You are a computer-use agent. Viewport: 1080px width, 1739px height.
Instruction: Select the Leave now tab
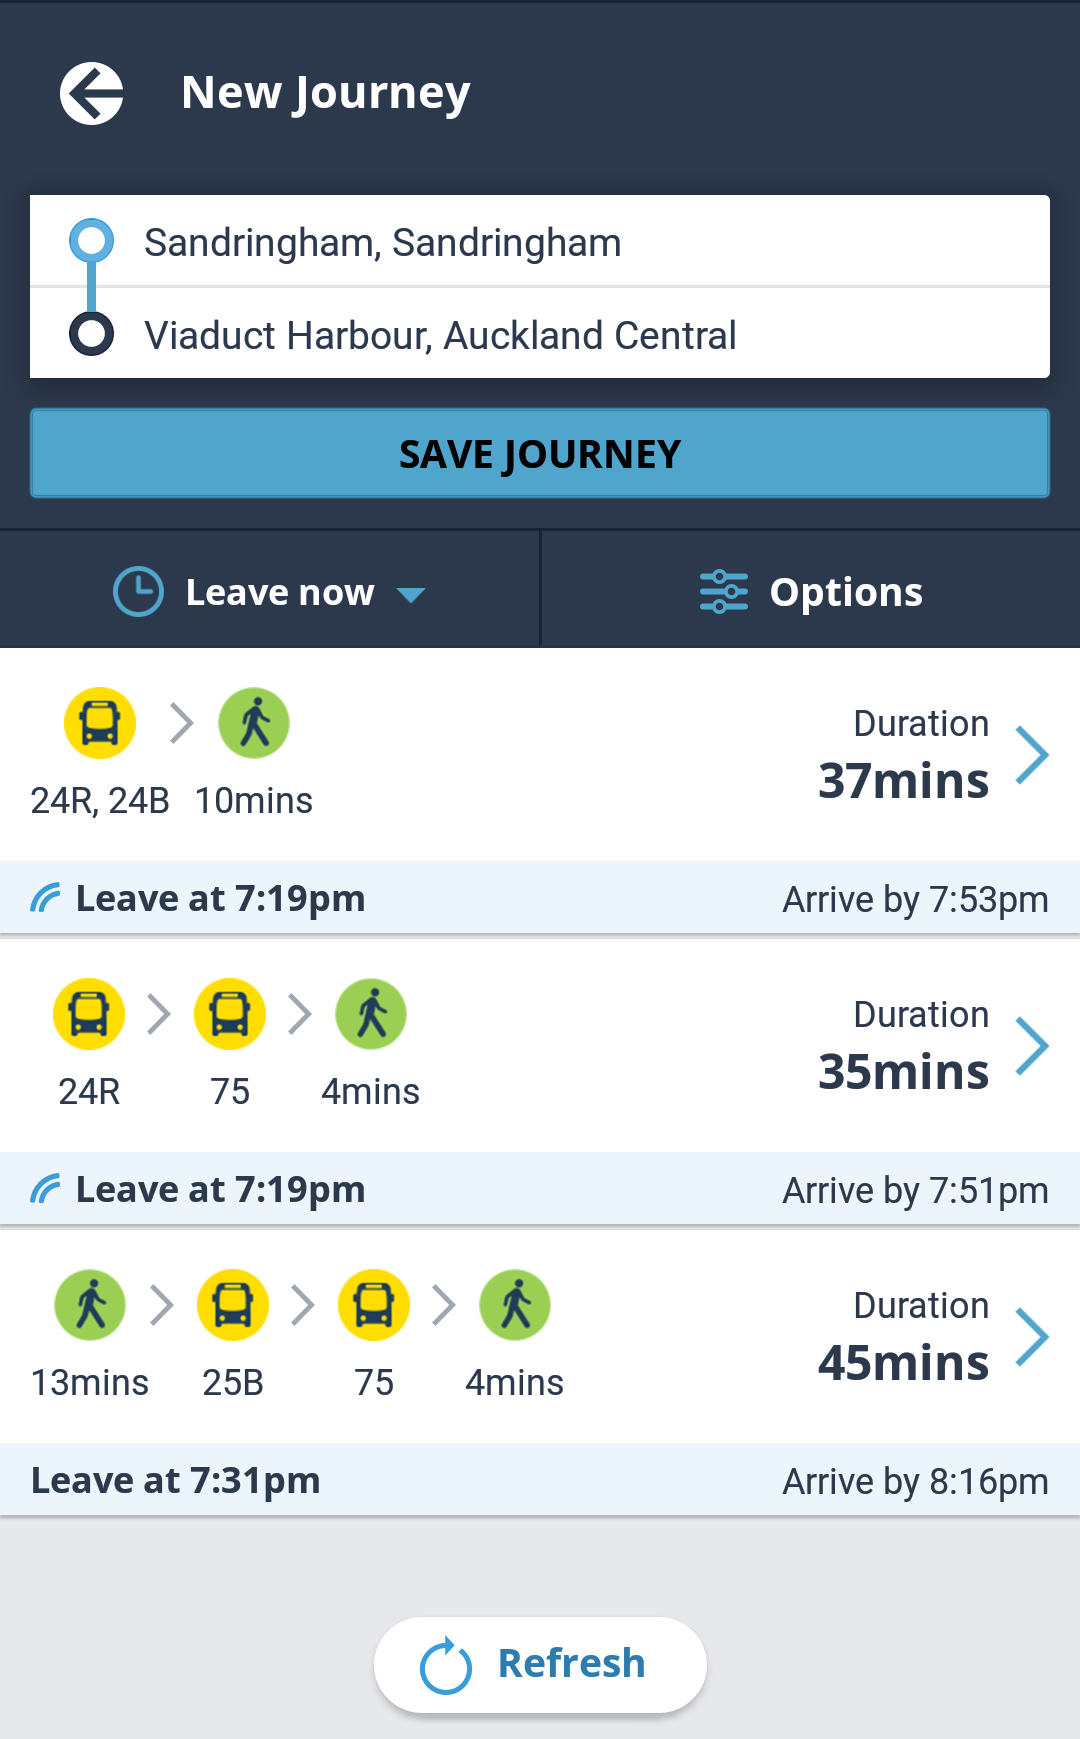tap(270, 590)
